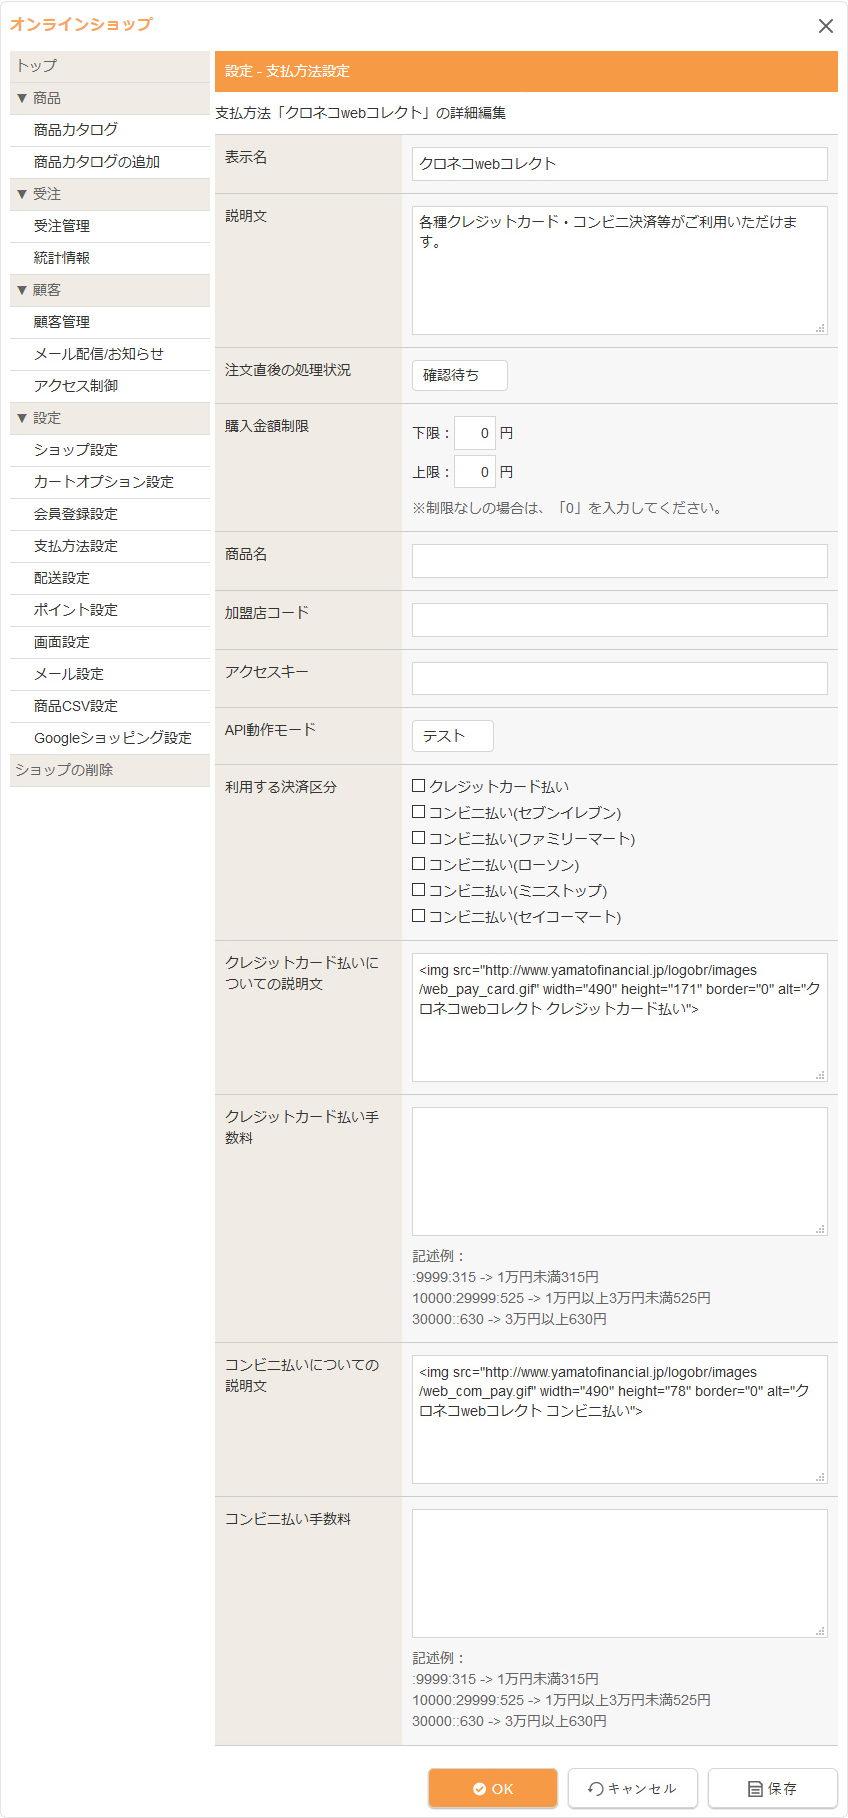Image resolution: width=848 pixels, height=1818 pixels.
Task: Tick the コンビニ払い(ローソン) checkbox
Action: click(x=419, y=864)
